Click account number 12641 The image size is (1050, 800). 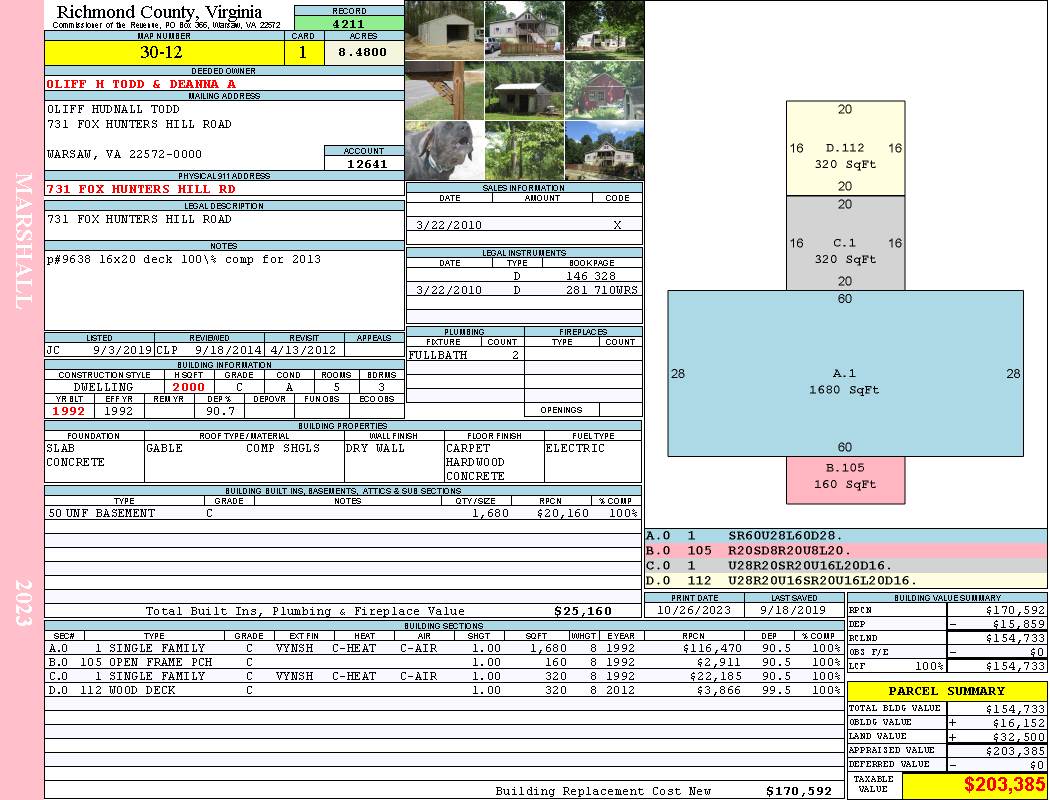(366, 163)
